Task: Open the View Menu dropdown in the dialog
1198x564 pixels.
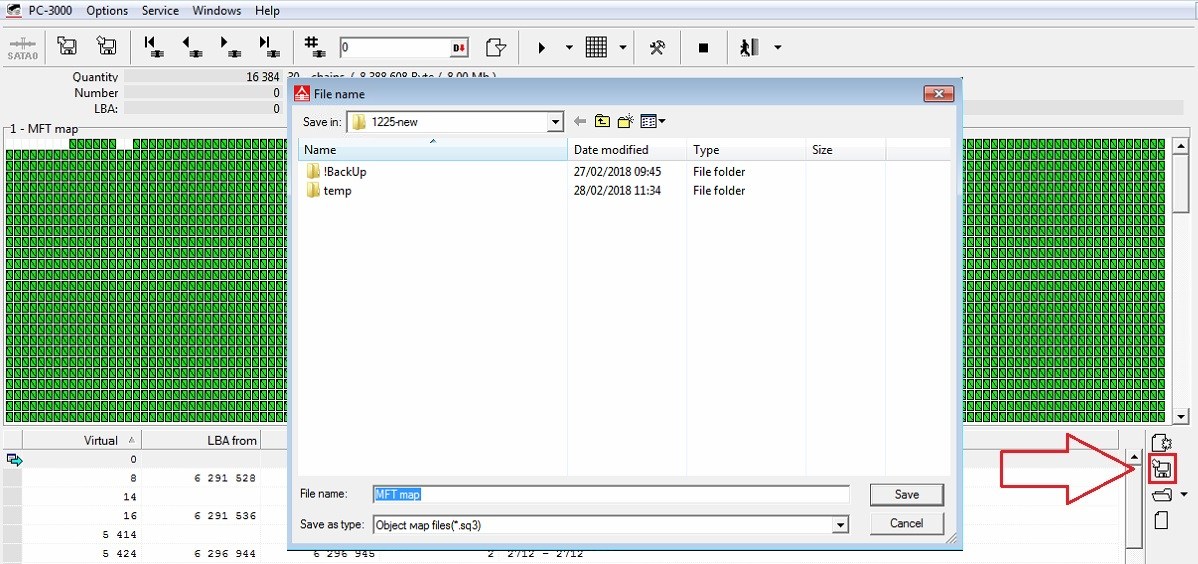Action: (654, 121)
